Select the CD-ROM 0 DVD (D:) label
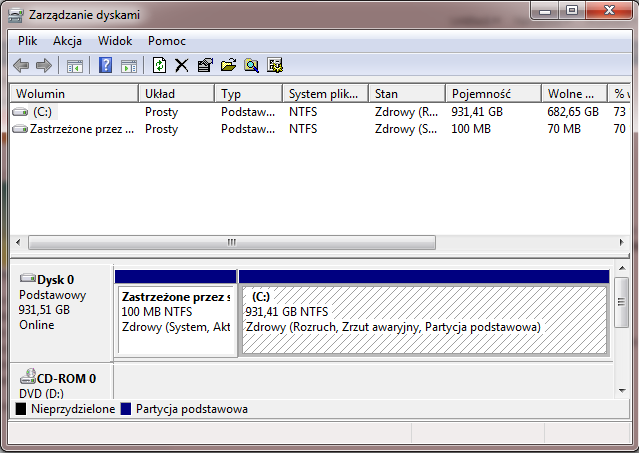 tap(61, 381)
